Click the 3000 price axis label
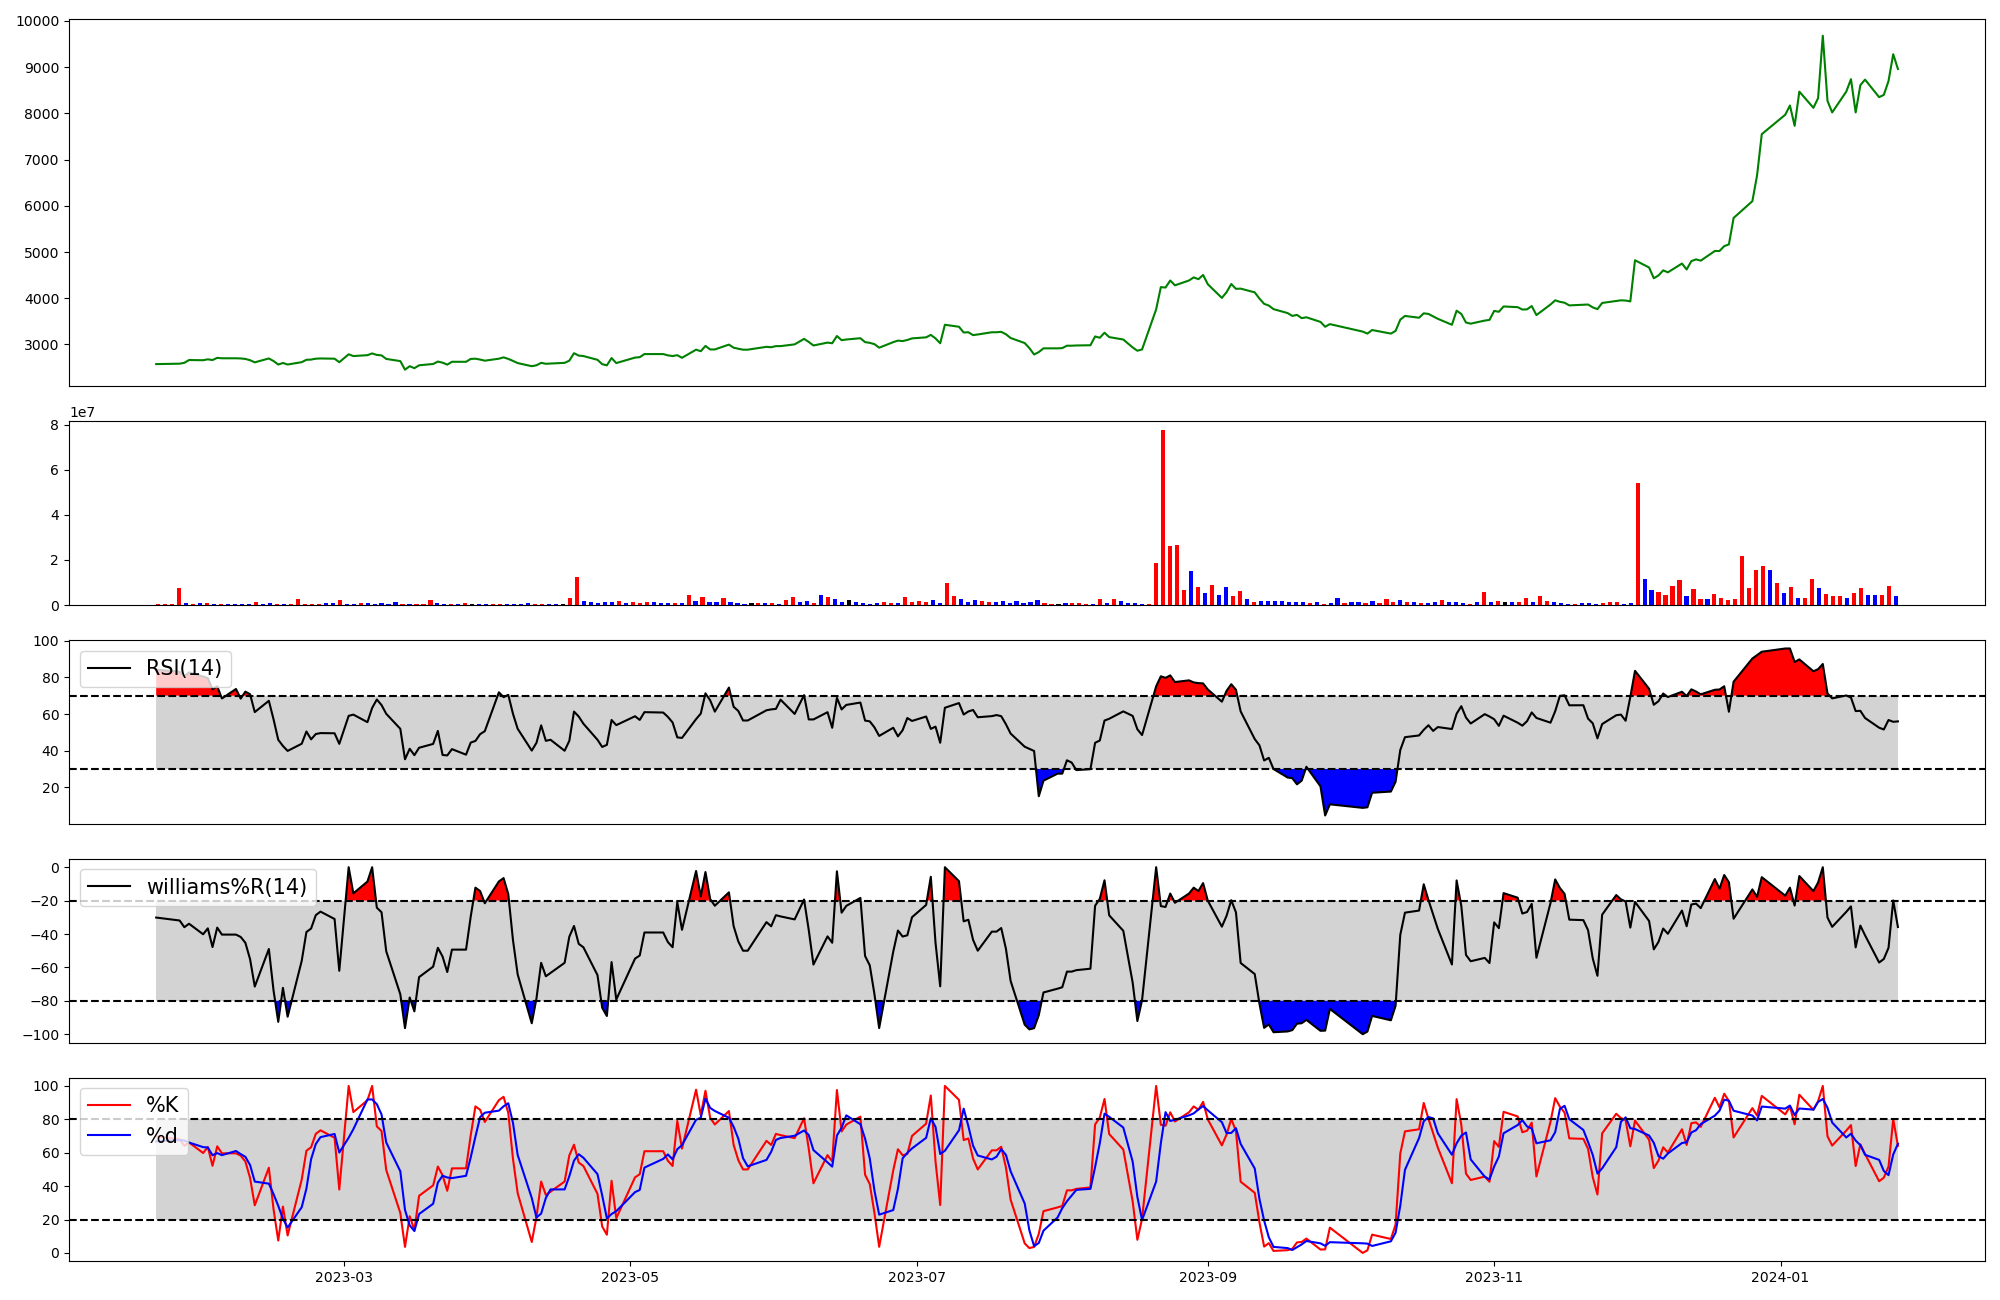Viewport: 2000px width, 1300px height. click(x=41, y=345)
